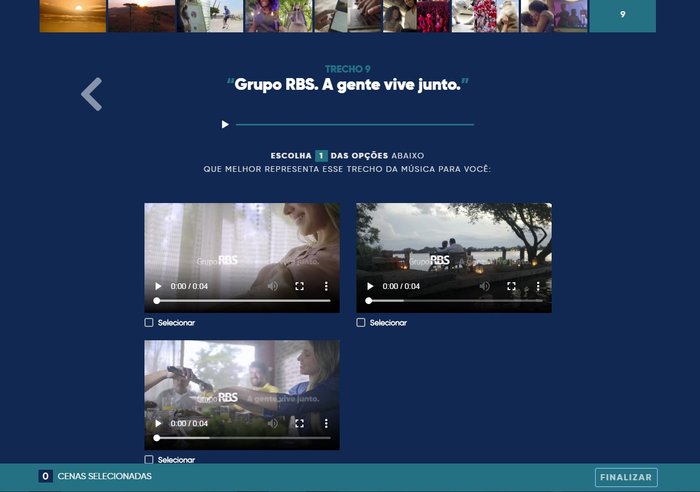This screenshot has width=700, height=492.
Task: Click the 'Trecho 9' heading
Action: (x=348, y=69)
